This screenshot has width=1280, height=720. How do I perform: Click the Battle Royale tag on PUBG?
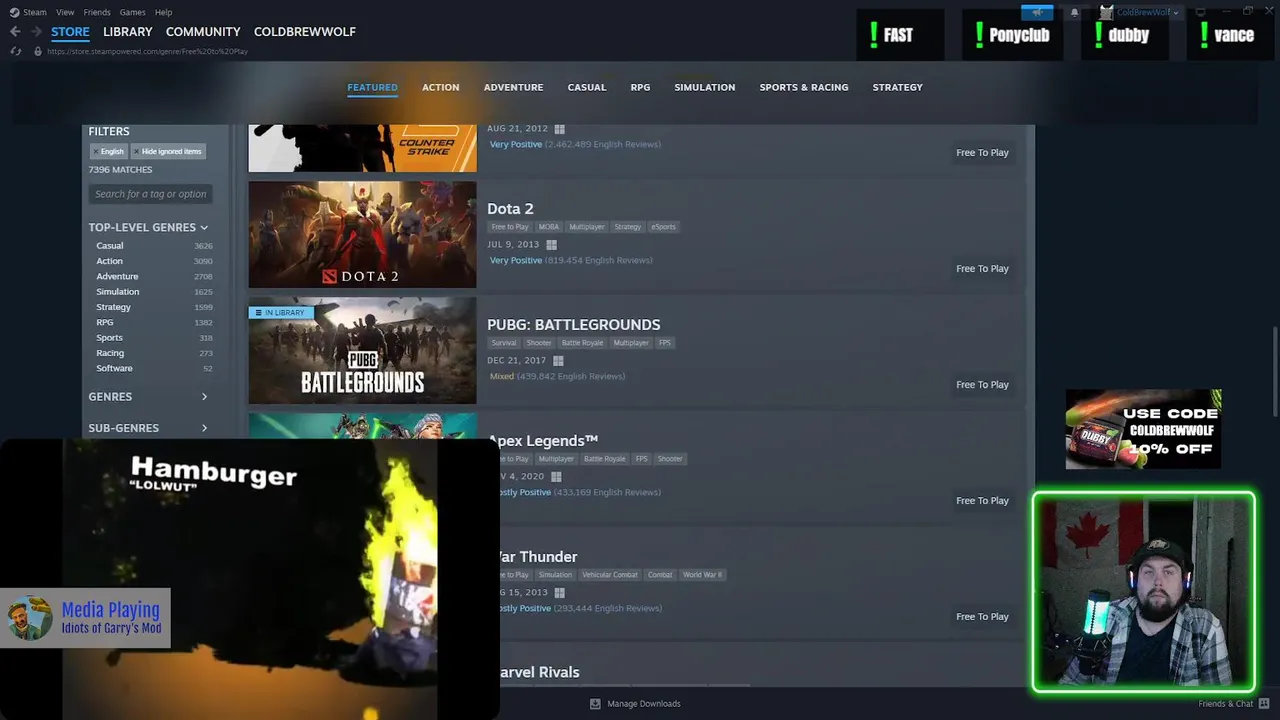coord(582,343)
